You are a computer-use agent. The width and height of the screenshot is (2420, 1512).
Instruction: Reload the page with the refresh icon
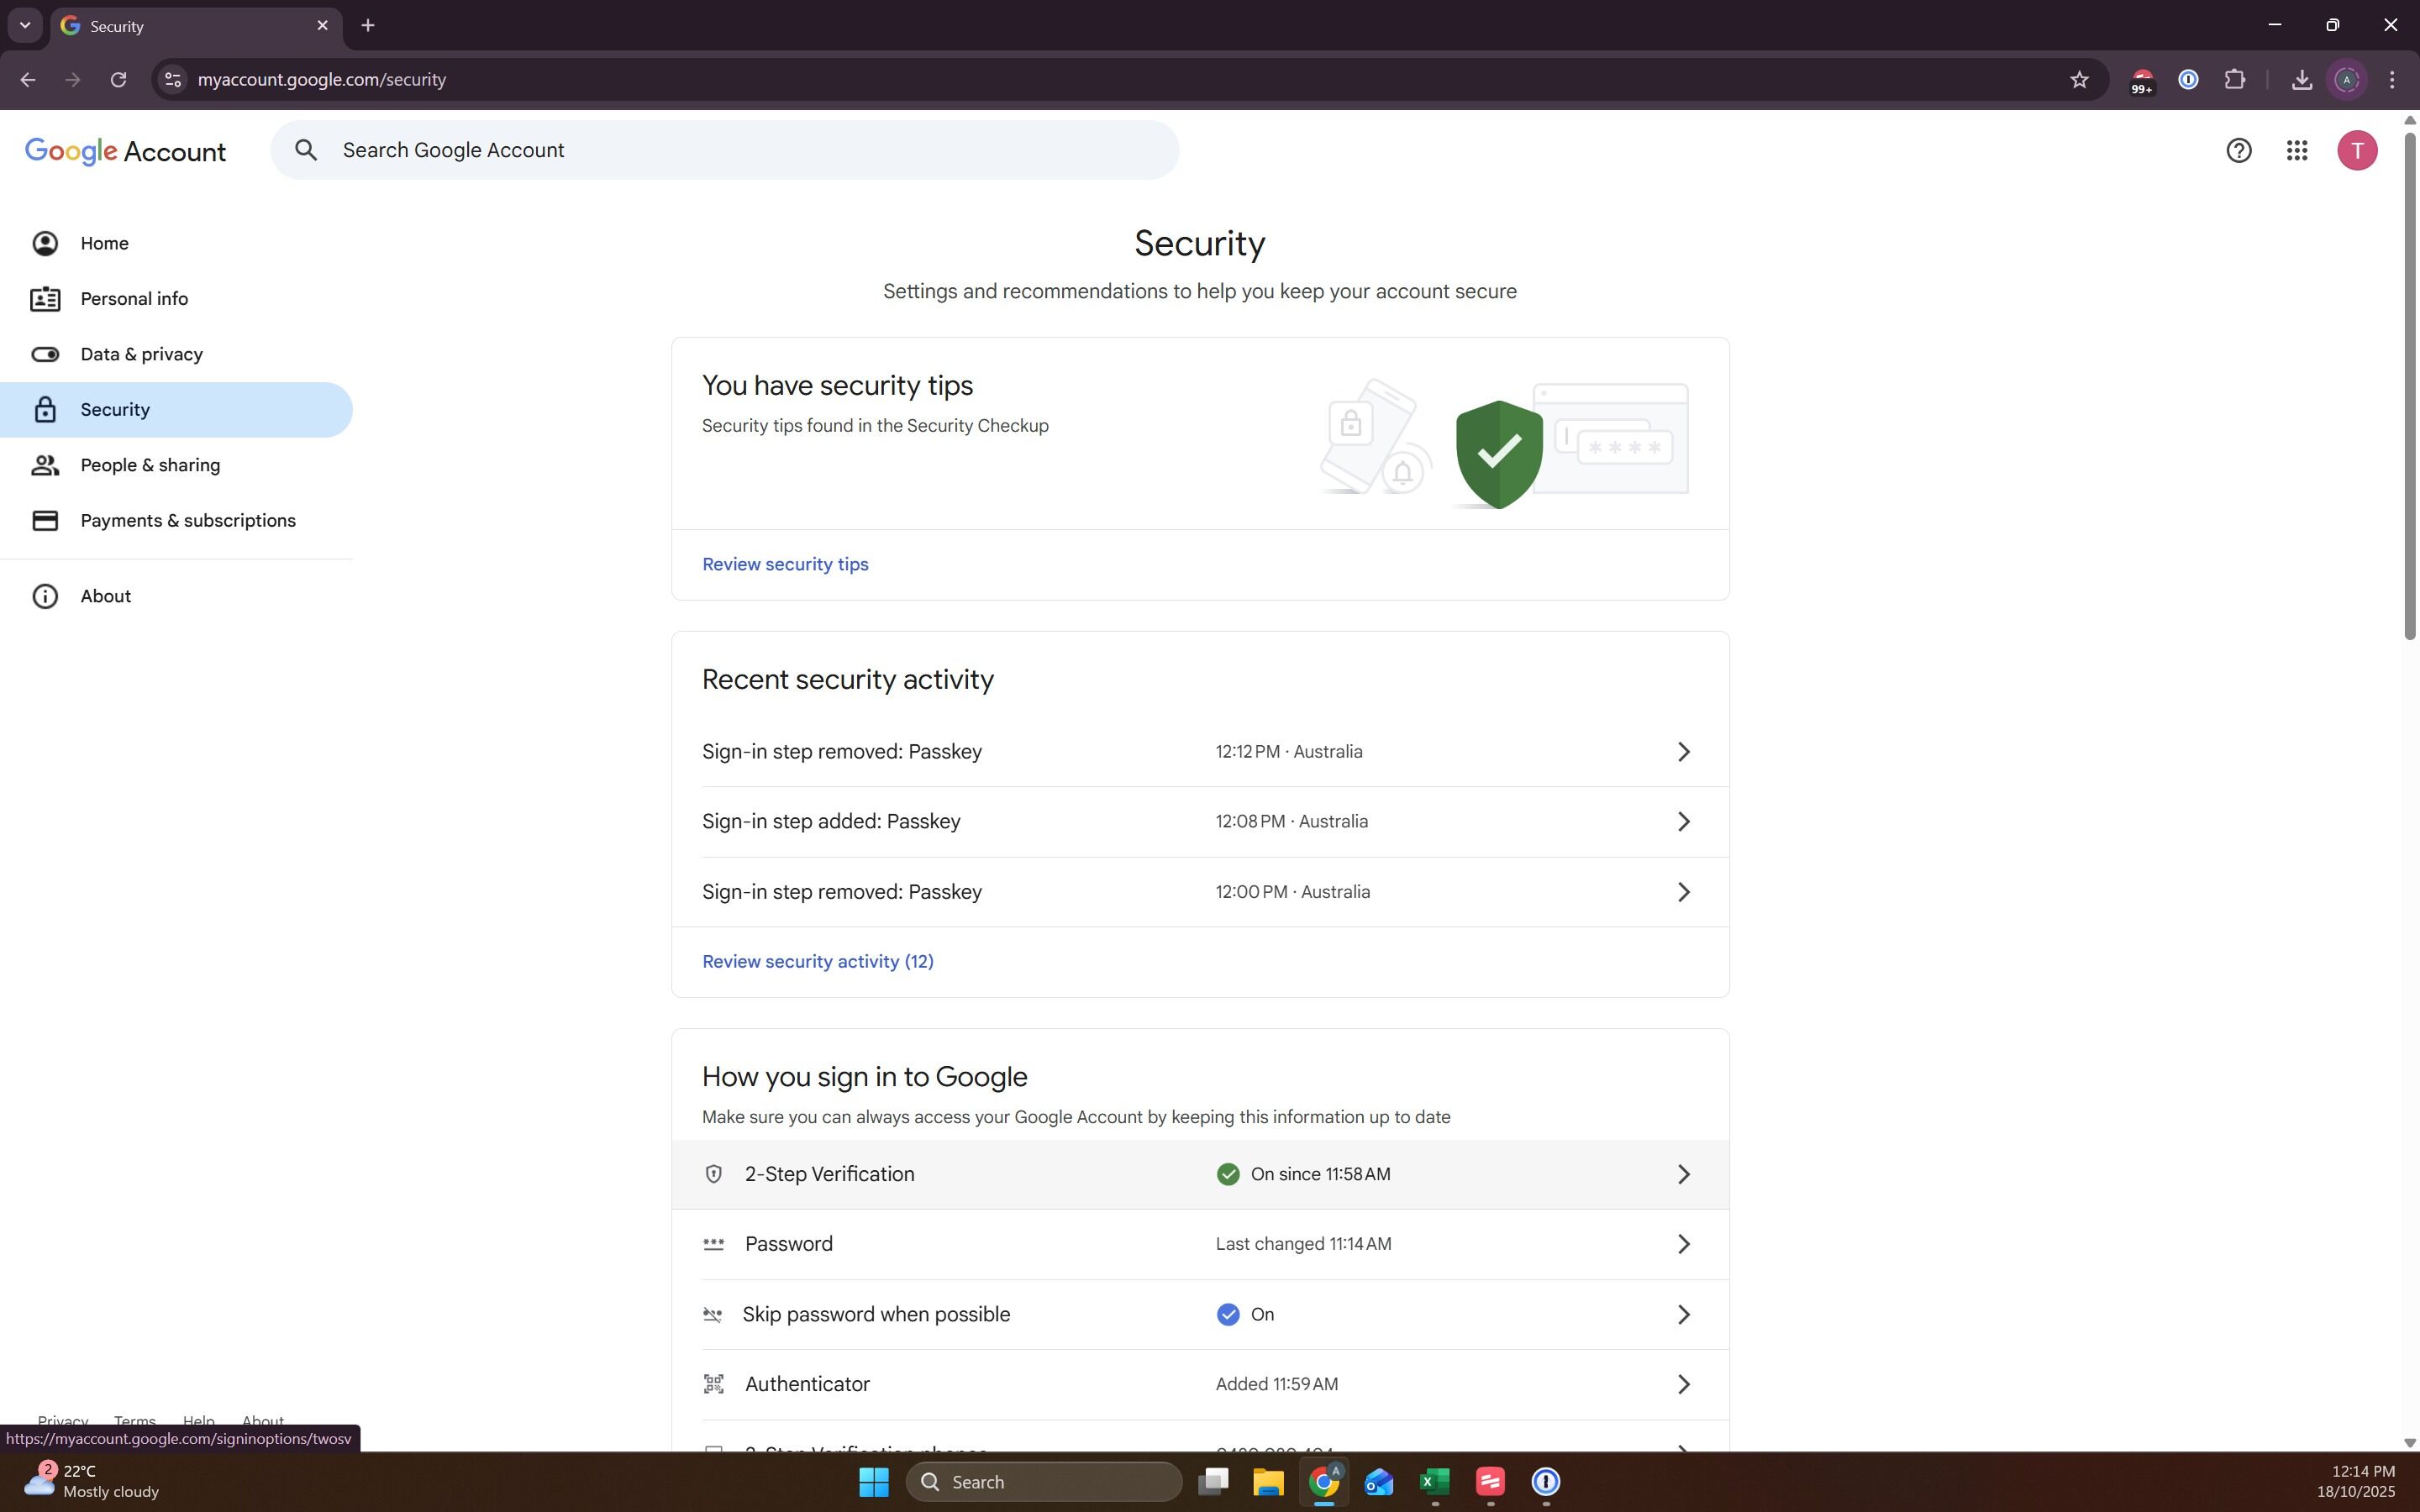click(x=118, y=80)
